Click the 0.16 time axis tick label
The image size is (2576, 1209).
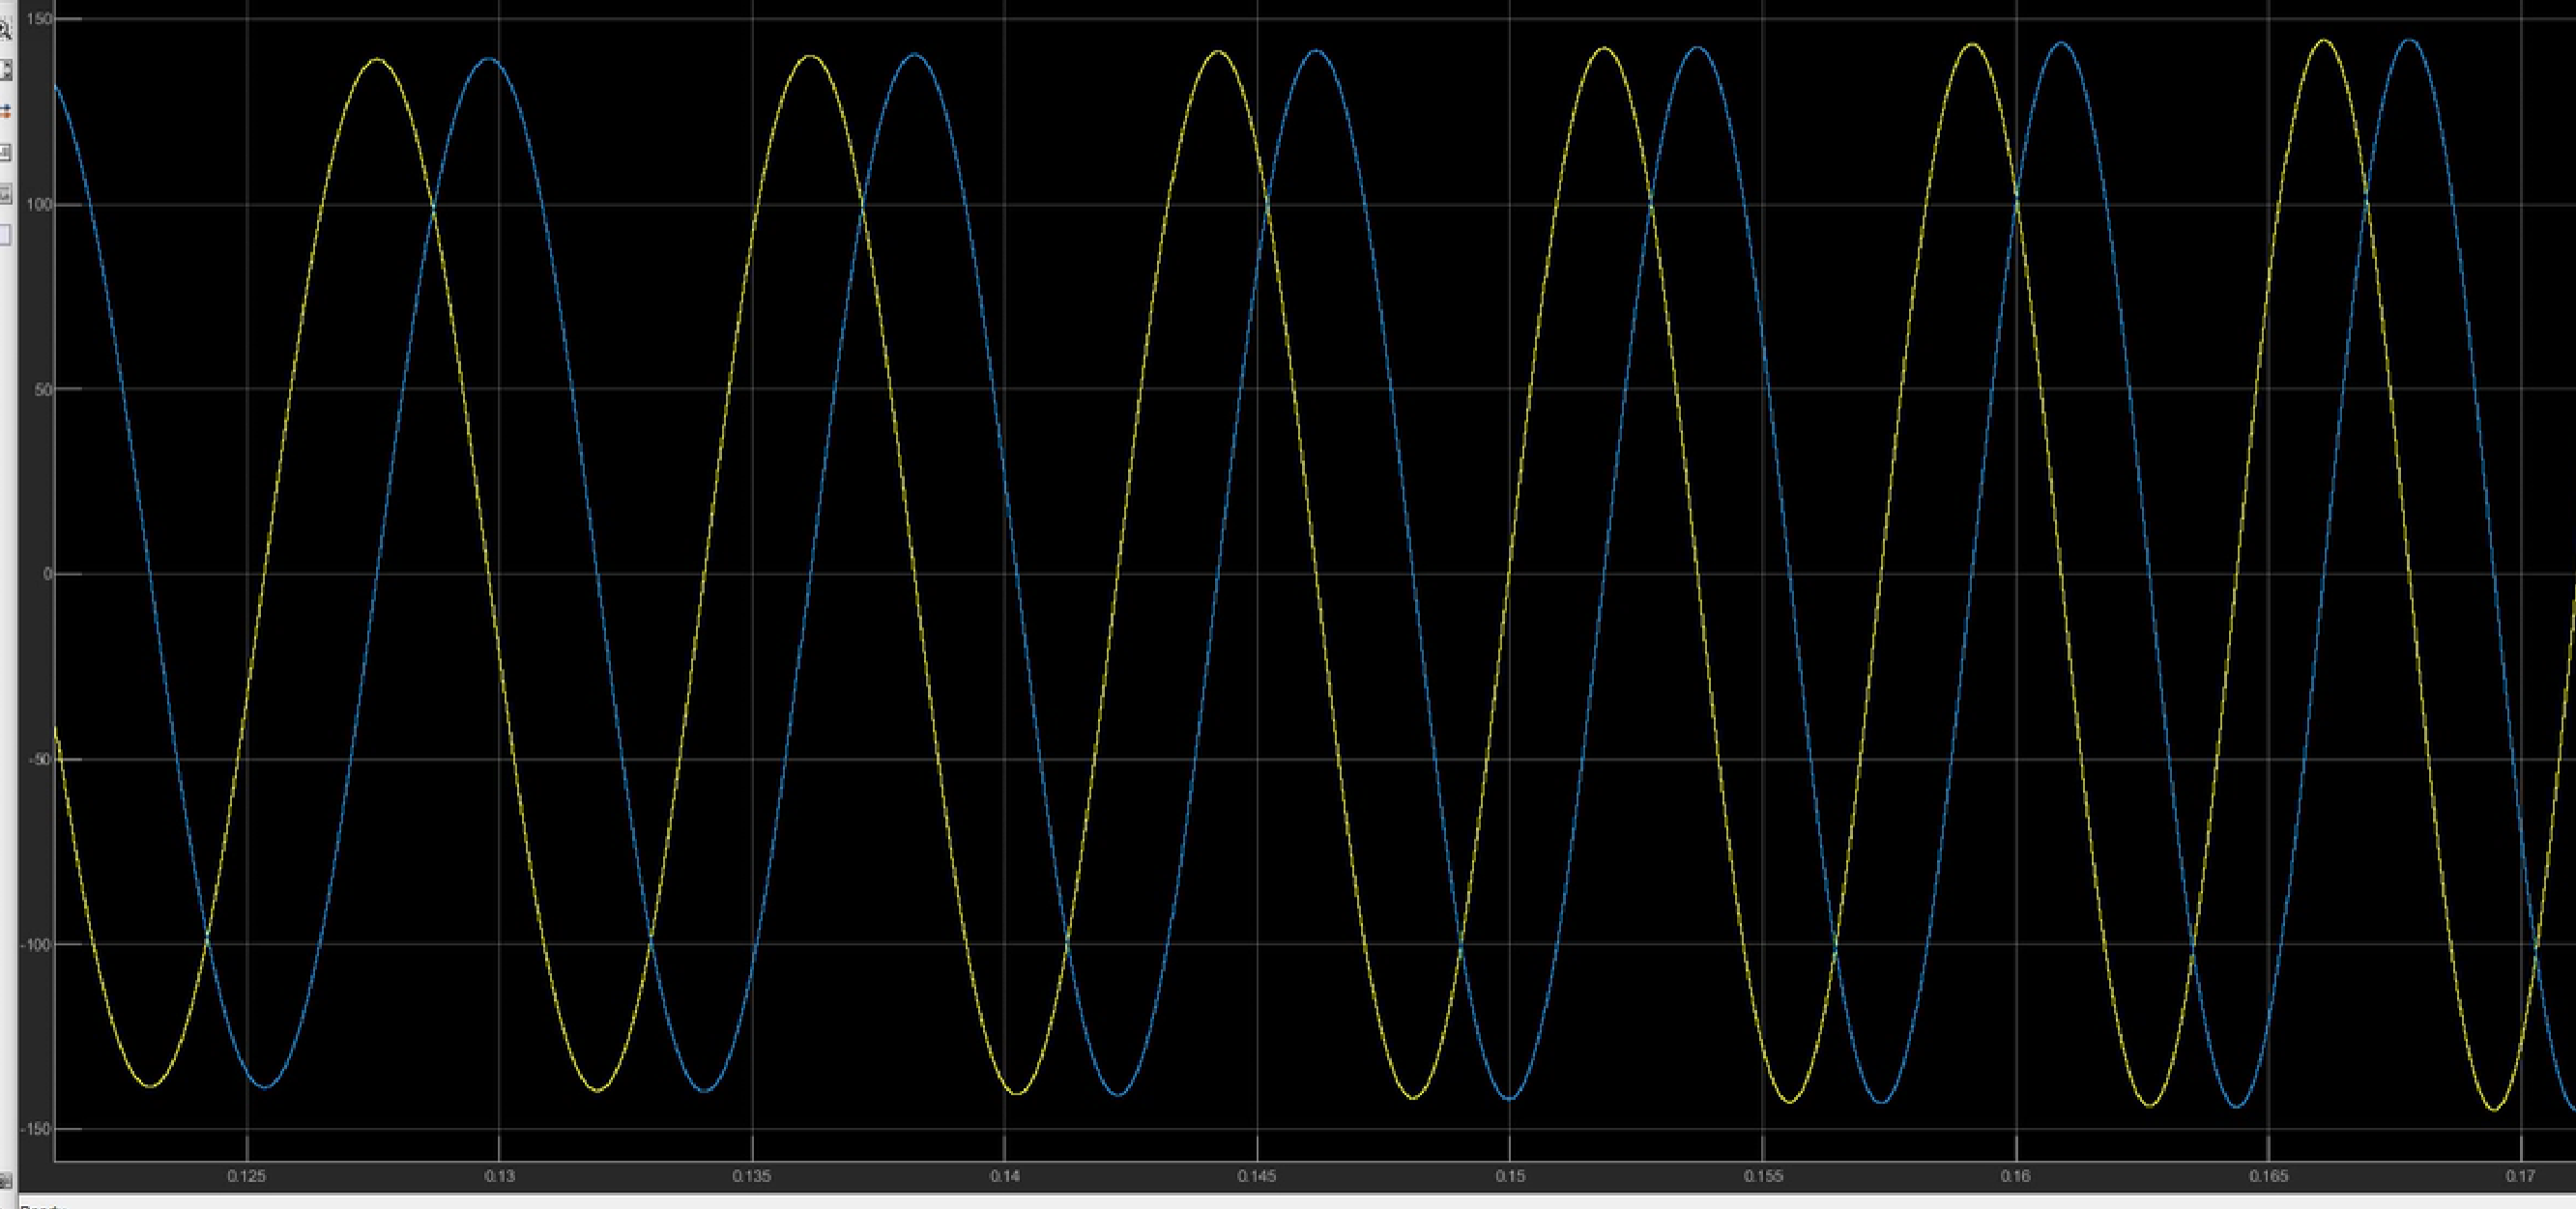[2015, 1176]
